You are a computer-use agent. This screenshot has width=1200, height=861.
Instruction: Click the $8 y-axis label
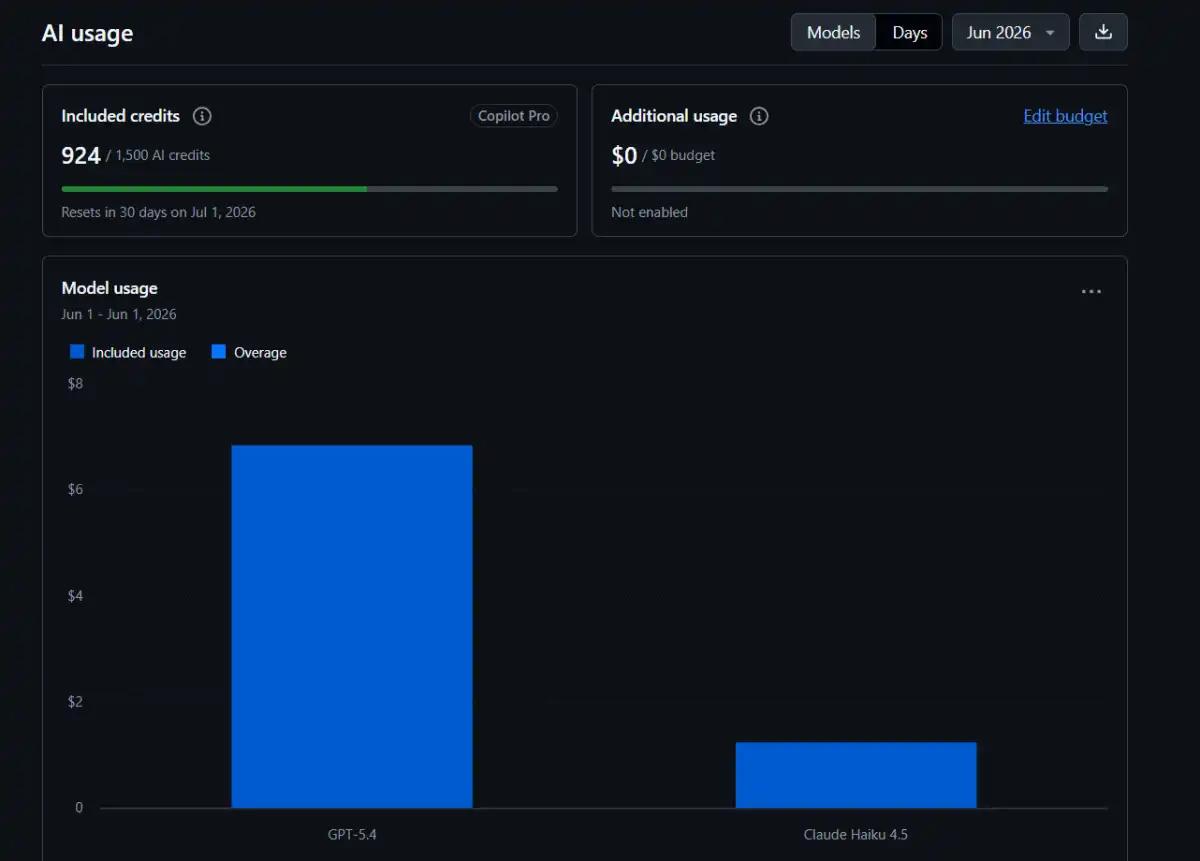76,384
